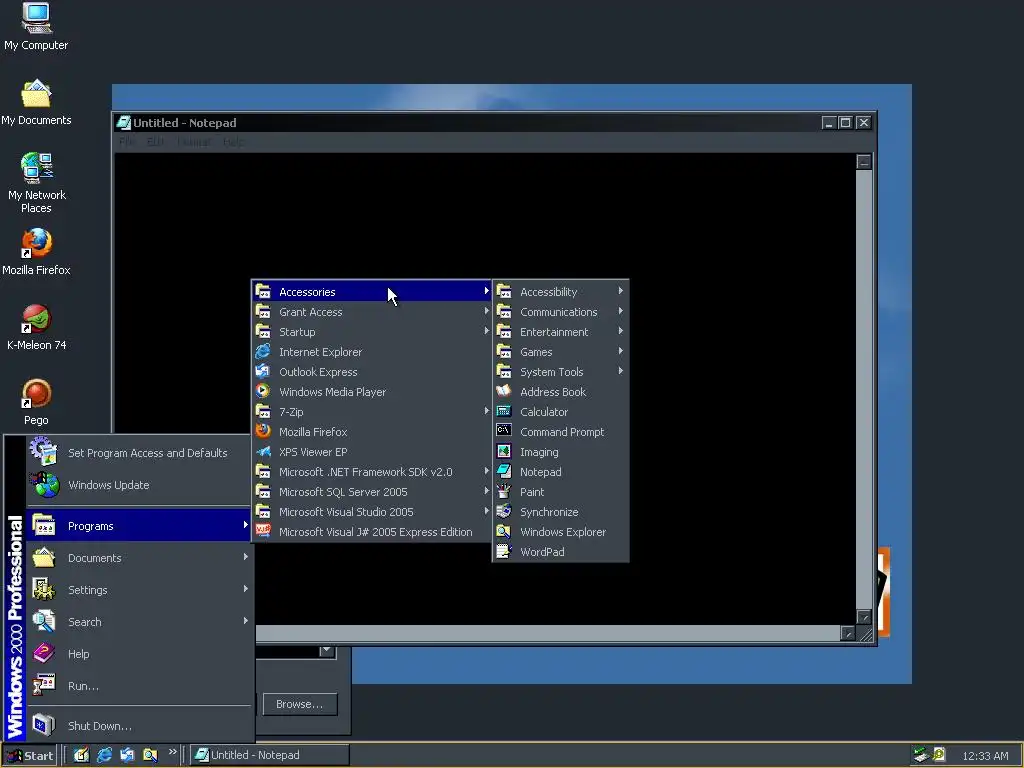Open Microsoft .NET Framework SDK v2.0 folder
Image resolution: width=1024 pixels, height=768 pixels.
(372, 472)
